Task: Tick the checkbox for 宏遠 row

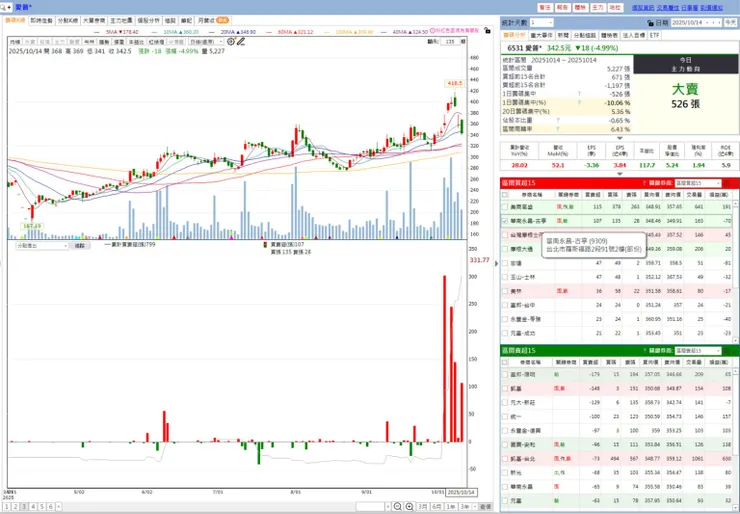Action: [x=505, y=263]
